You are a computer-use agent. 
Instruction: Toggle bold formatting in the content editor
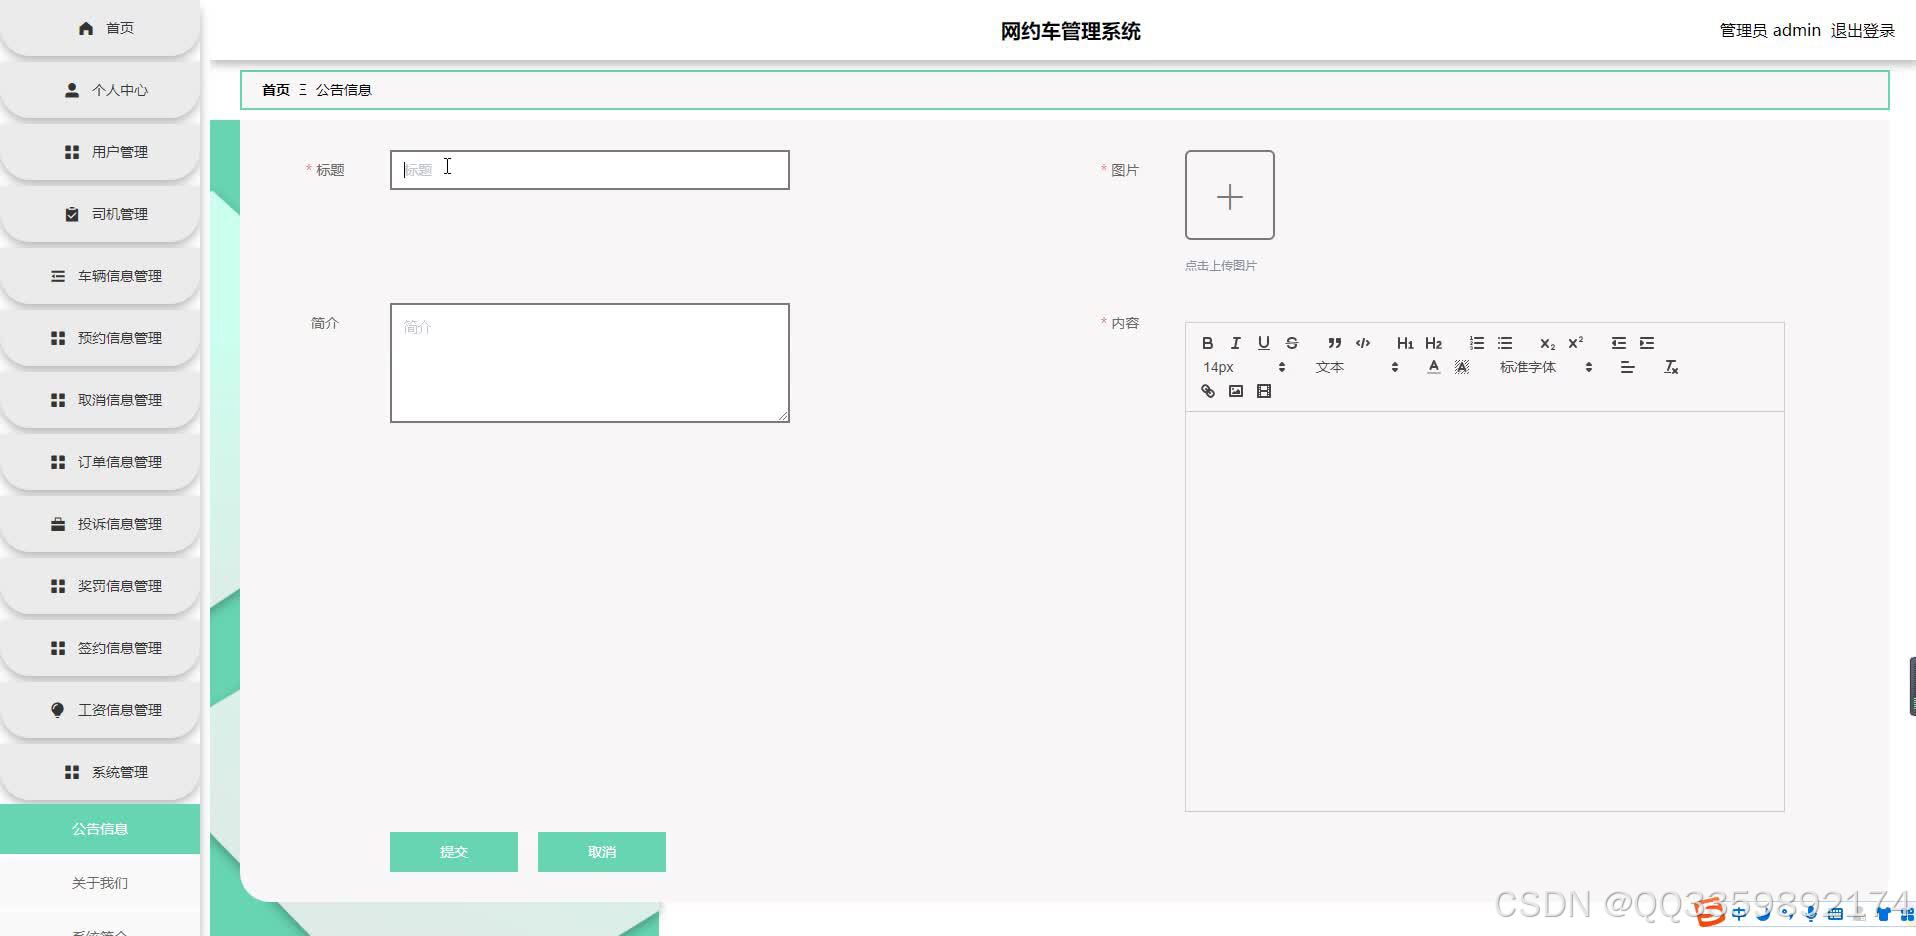tap(1207, 343)
